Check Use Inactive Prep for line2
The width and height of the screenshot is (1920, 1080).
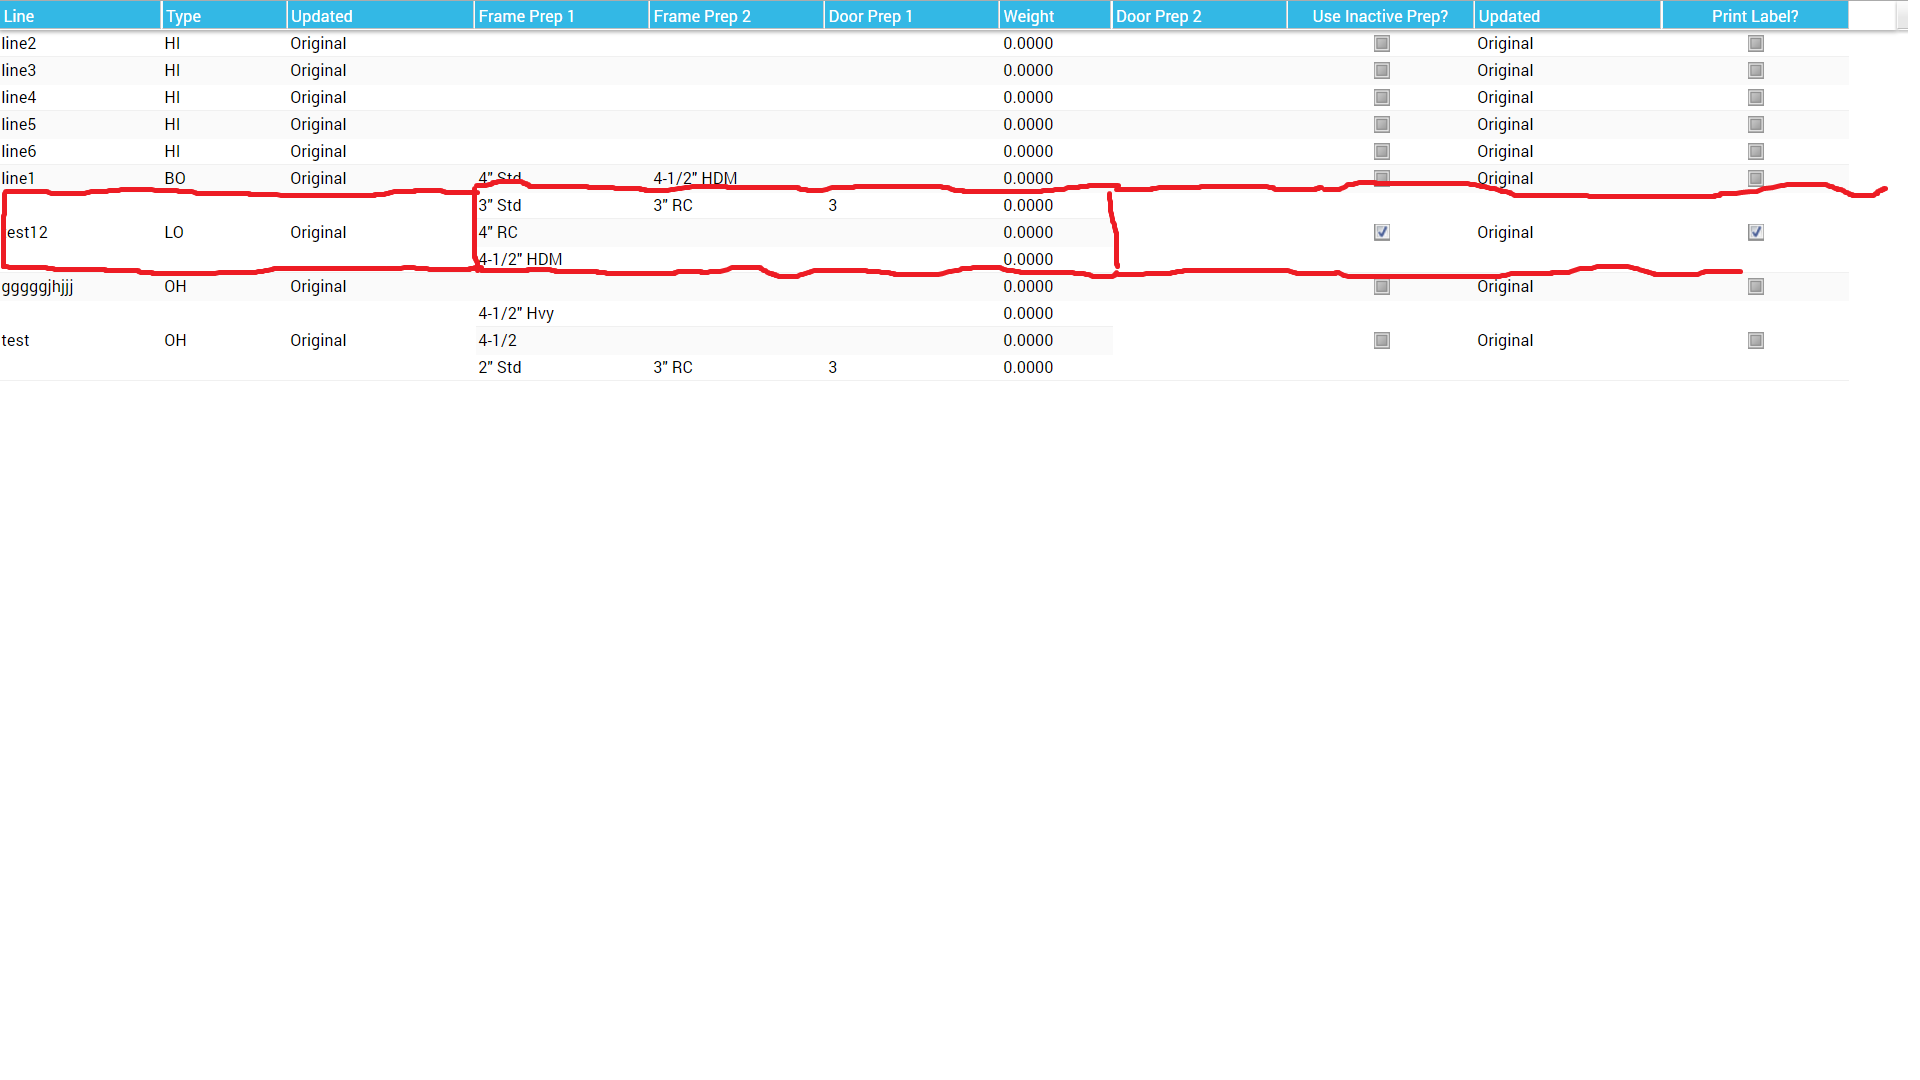pos(1381,44)
